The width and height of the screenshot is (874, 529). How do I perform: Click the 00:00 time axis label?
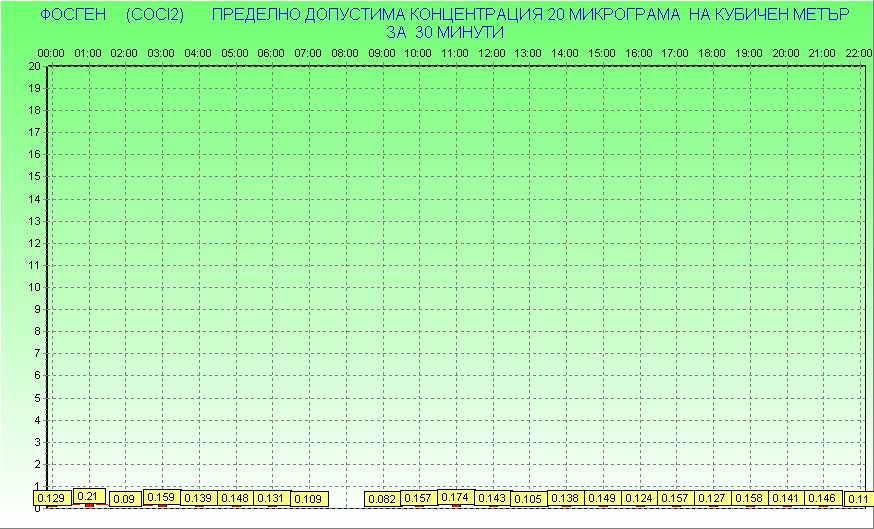(x=51, y=52)
